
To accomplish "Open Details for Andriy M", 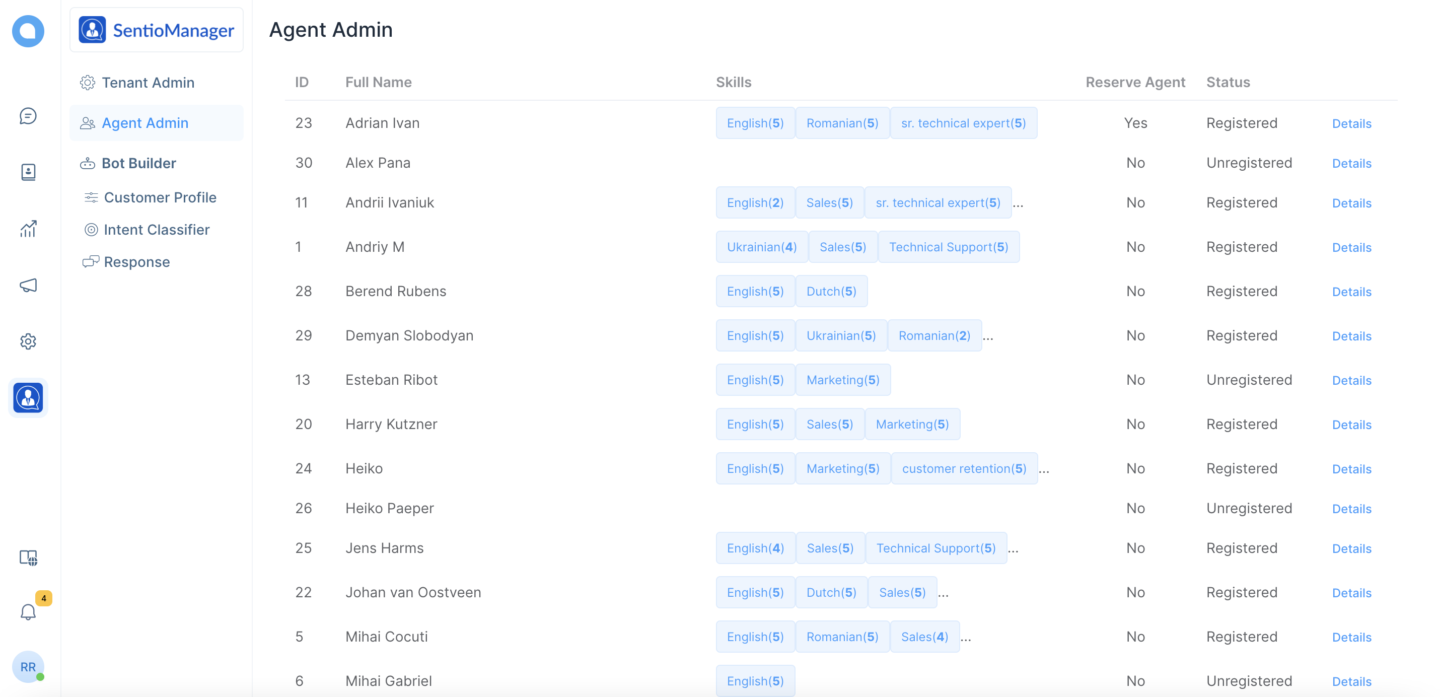I will point(1351,247).
